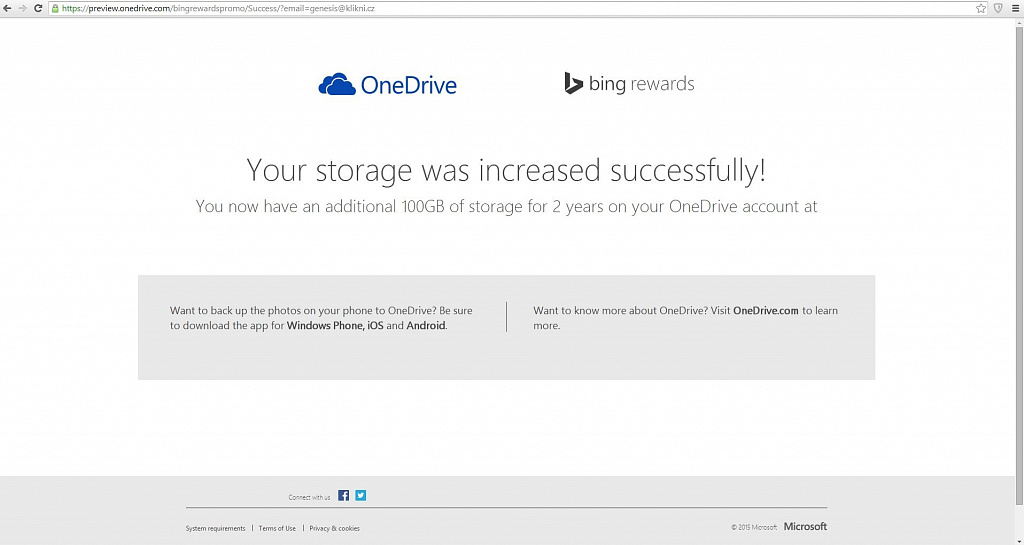Go forward using the browser forward arrow
Image resolution: width=1024 pixels, height=545 pixels.
(x=23, y=8)
